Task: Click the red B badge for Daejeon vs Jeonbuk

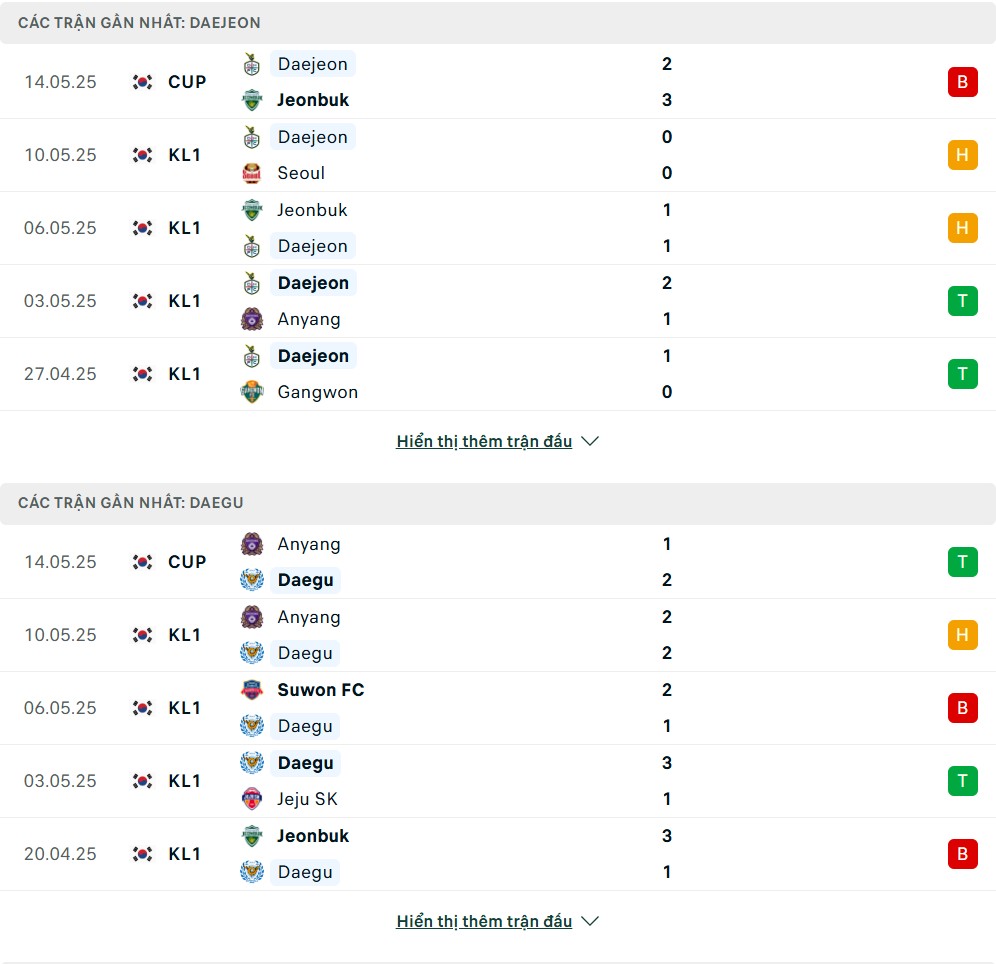Action: [x=962, y=82]
